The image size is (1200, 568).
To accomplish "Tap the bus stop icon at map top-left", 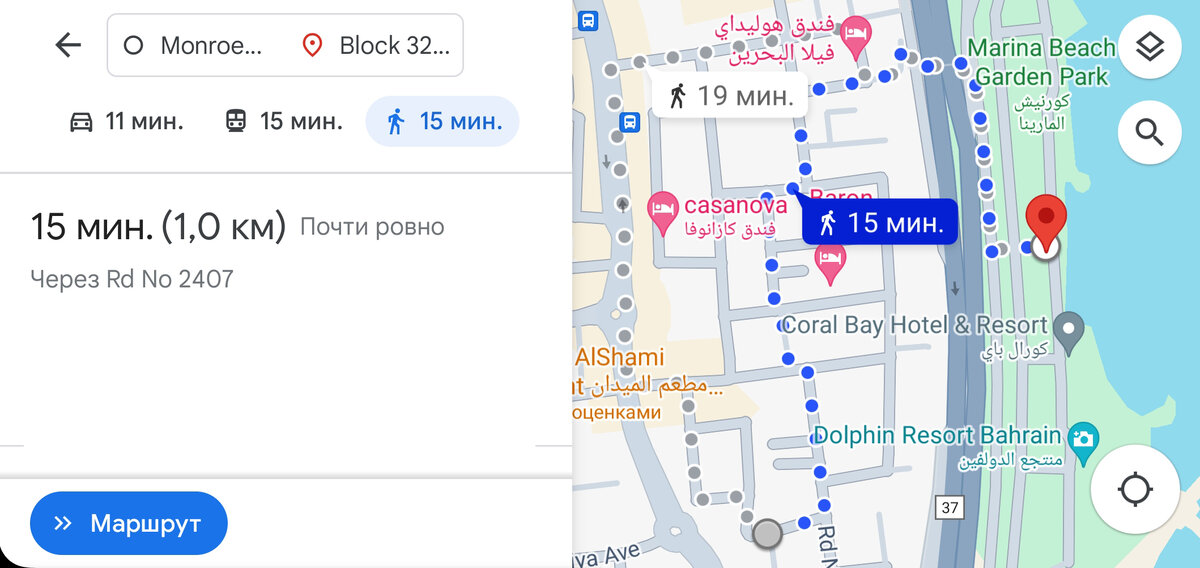I will [x=589, y=18].
